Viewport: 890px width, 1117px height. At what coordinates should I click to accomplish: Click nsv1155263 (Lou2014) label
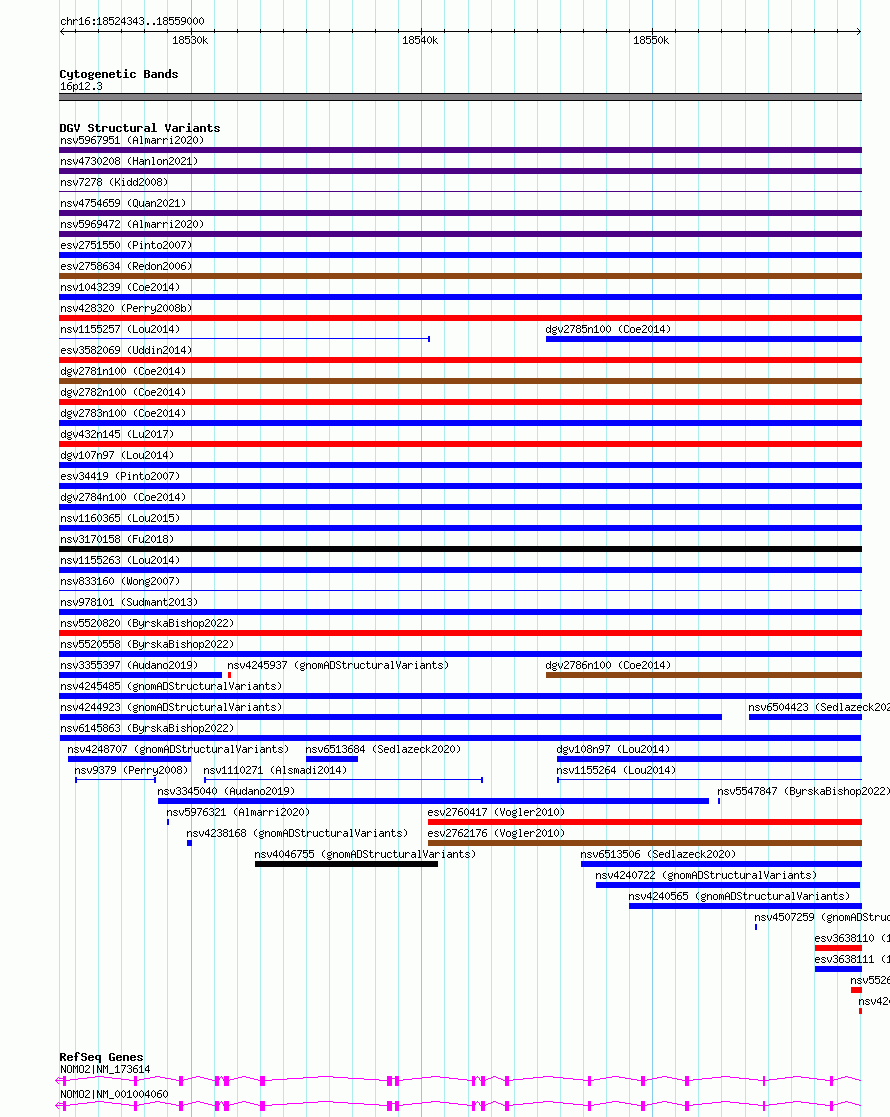pos(120,561)
